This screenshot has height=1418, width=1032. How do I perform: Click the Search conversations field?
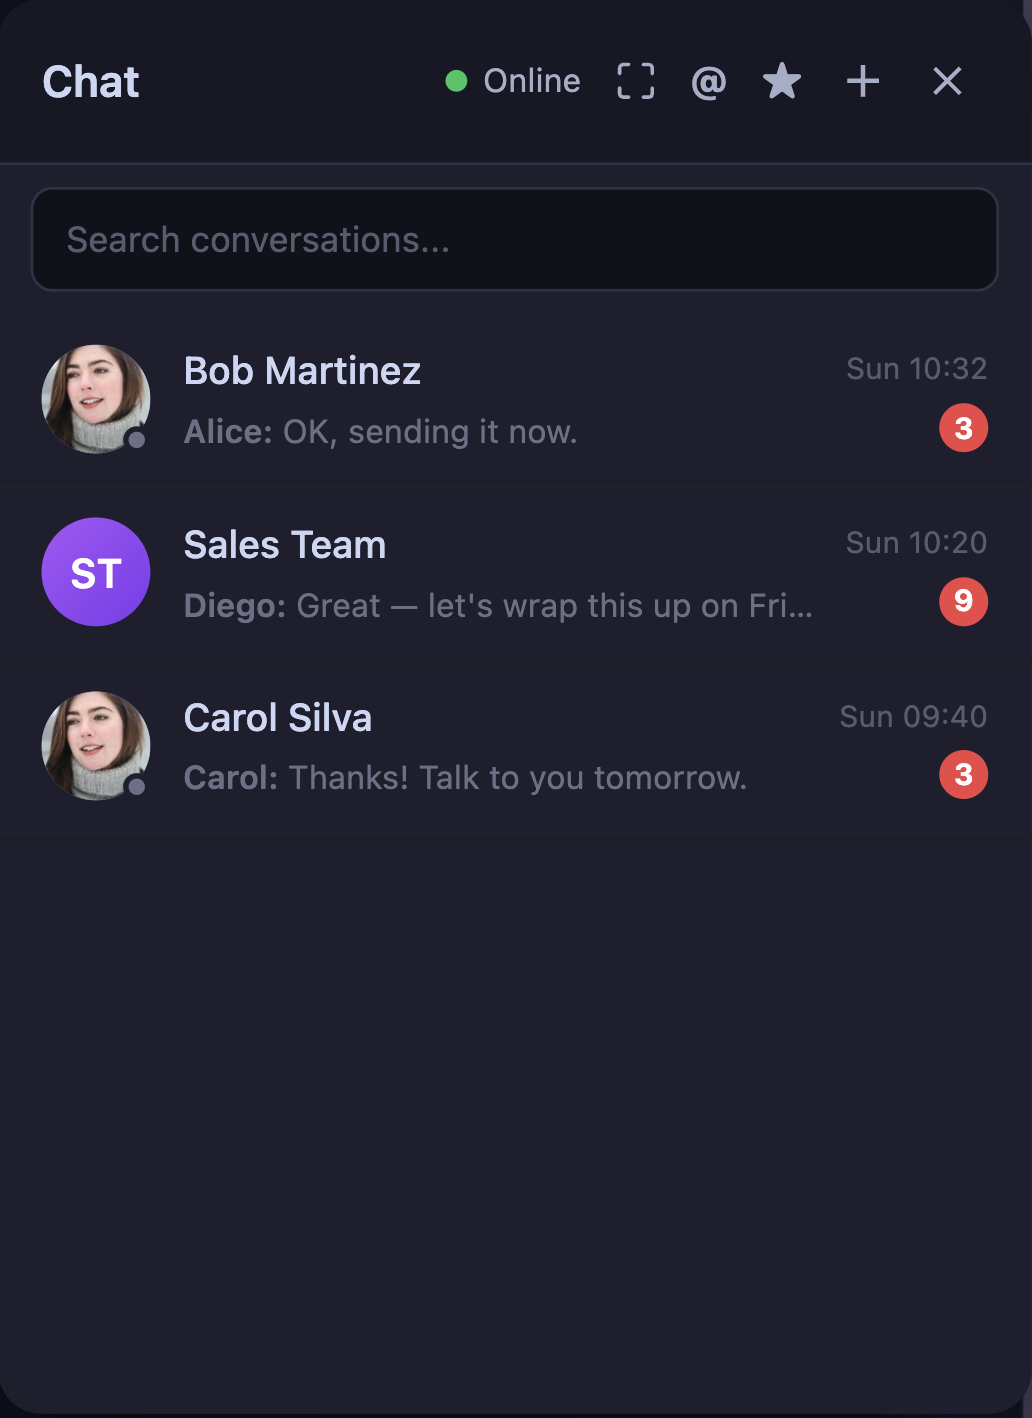coord(514,240)
